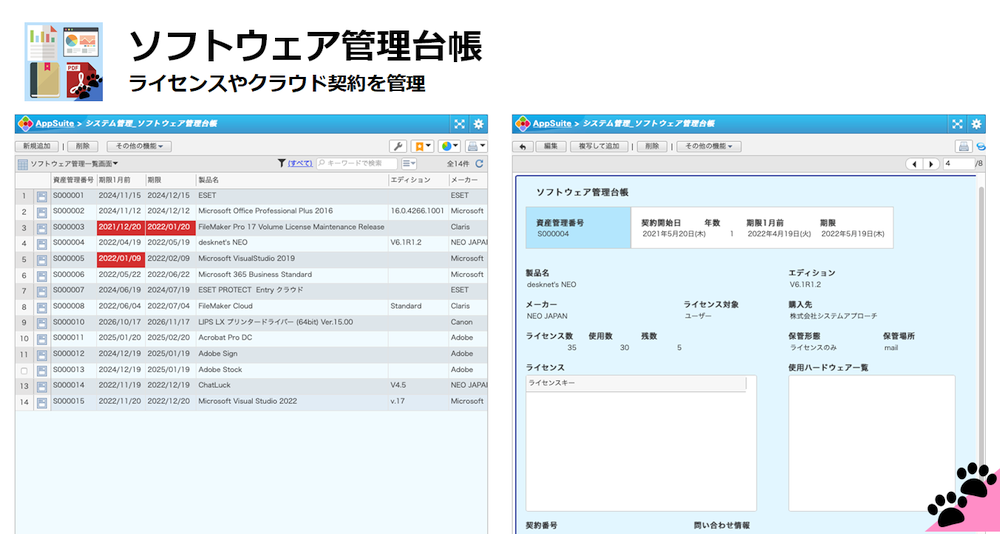
Task: Expand その他の機能 dropdown in list toolbar
Action: pyautogui.click(x=140, y=146)
